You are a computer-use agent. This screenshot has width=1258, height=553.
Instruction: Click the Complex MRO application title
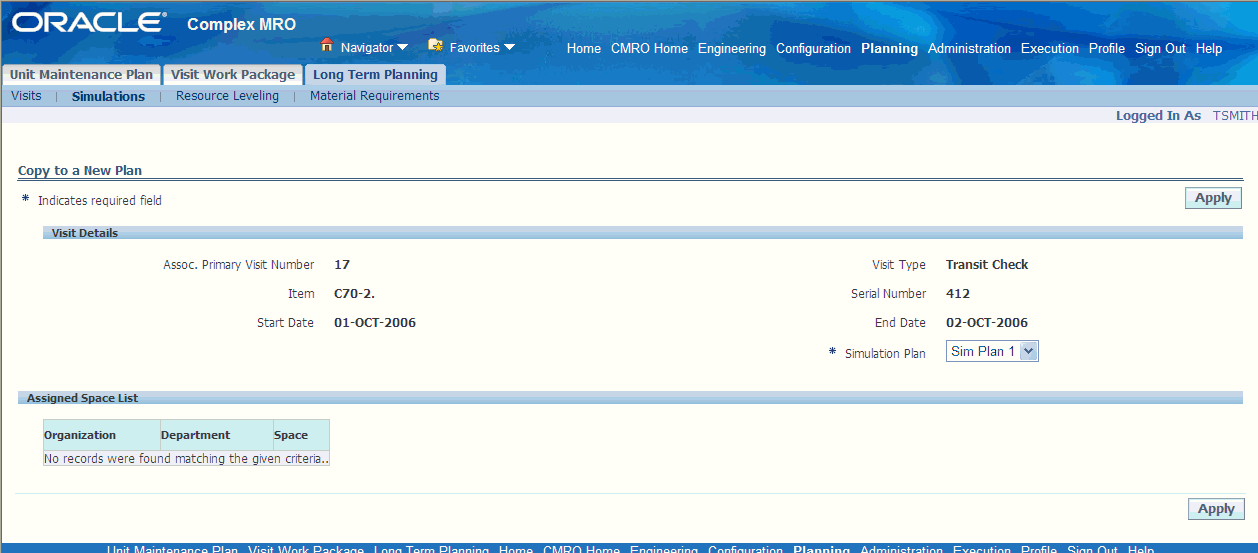pyautogui.click(x=242, y=24)
